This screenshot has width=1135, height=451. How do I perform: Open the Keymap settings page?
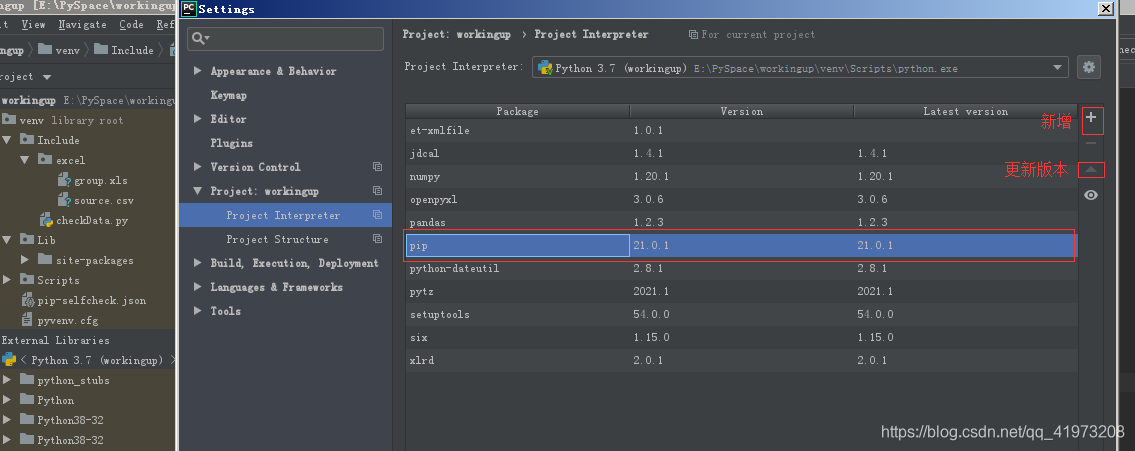(228, 95)
